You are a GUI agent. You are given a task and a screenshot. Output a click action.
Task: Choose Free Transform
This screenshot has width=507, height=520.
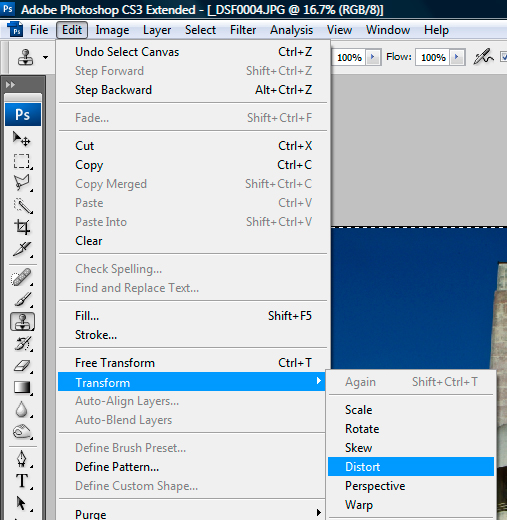click(193, 363)
